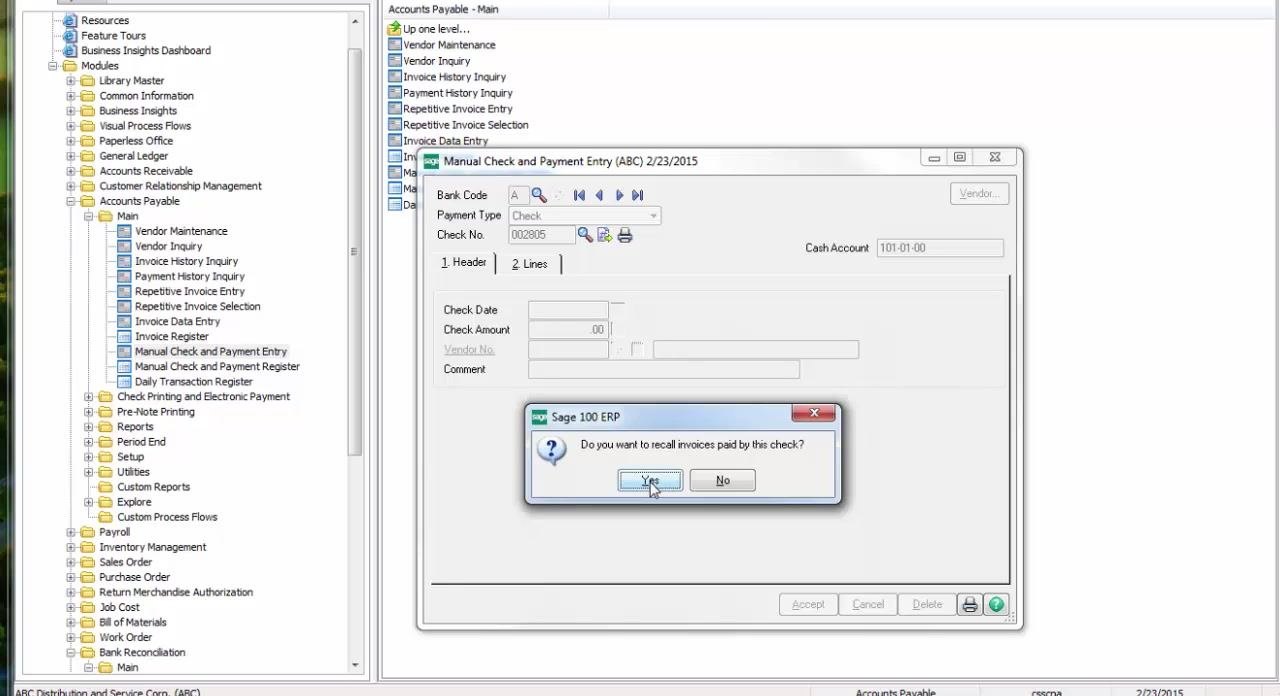Click the printer icon next to Check No.
1280x696 pixels.
[x=625, y=235]
